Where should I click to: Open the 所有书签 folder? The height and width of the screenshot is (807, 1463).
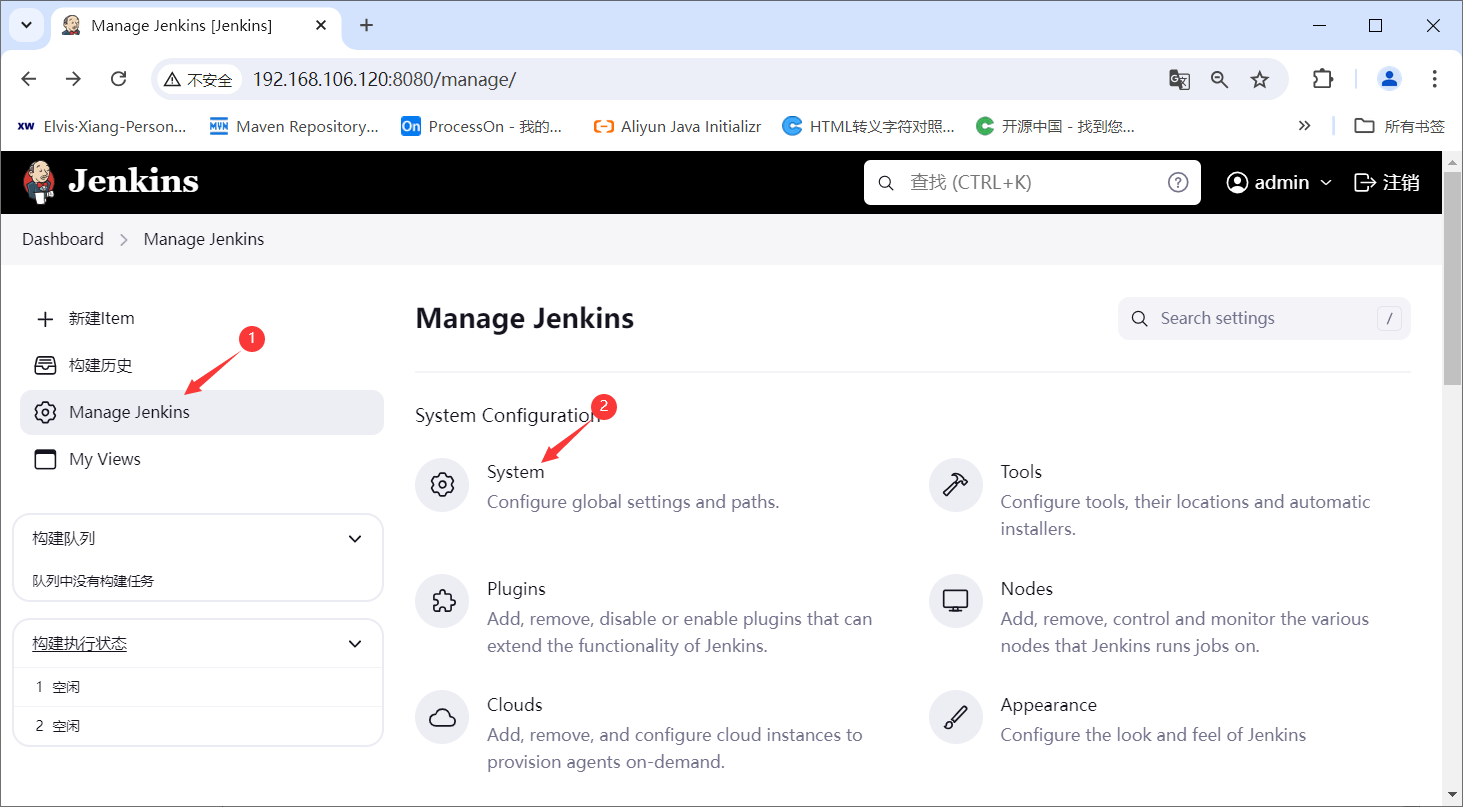[x=1399, y=126]
